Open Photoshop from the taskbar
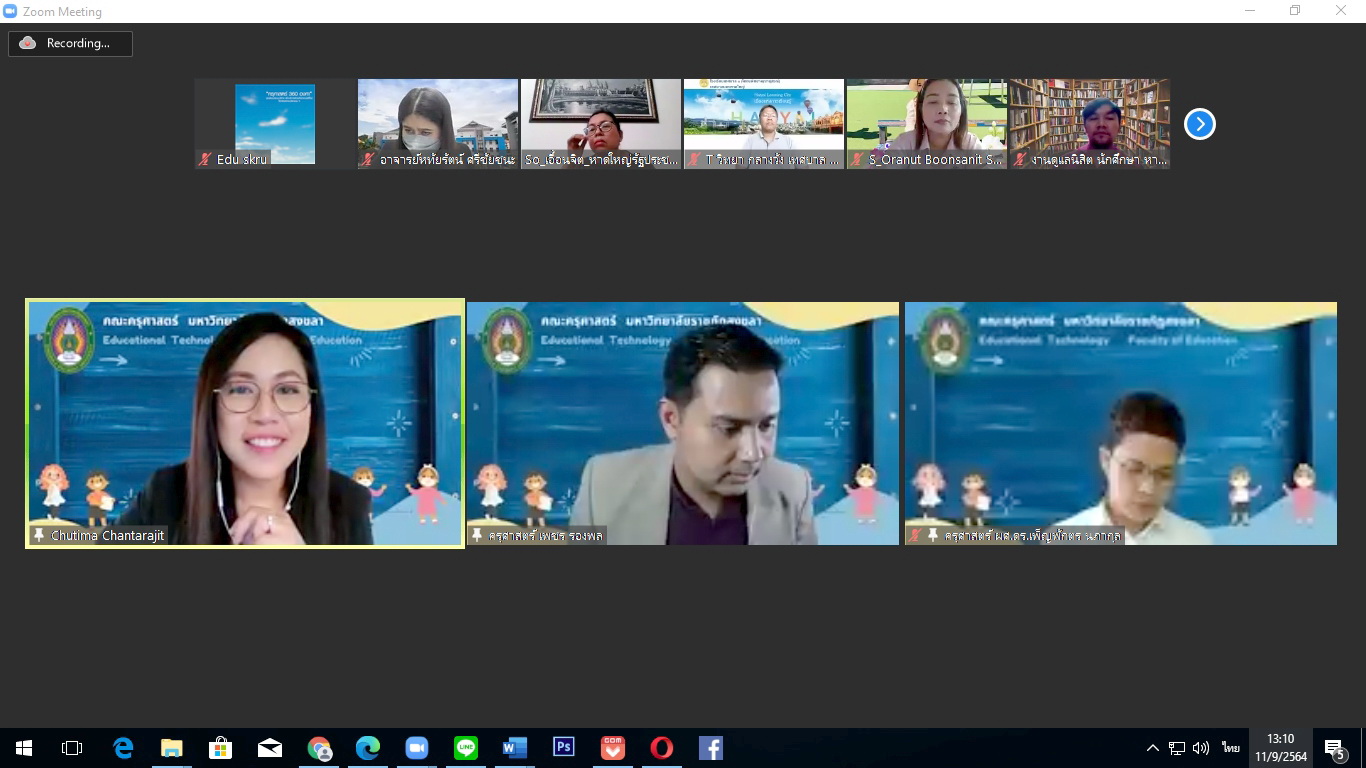Screen dimensions: 1366x768 (x=564, y=748)
